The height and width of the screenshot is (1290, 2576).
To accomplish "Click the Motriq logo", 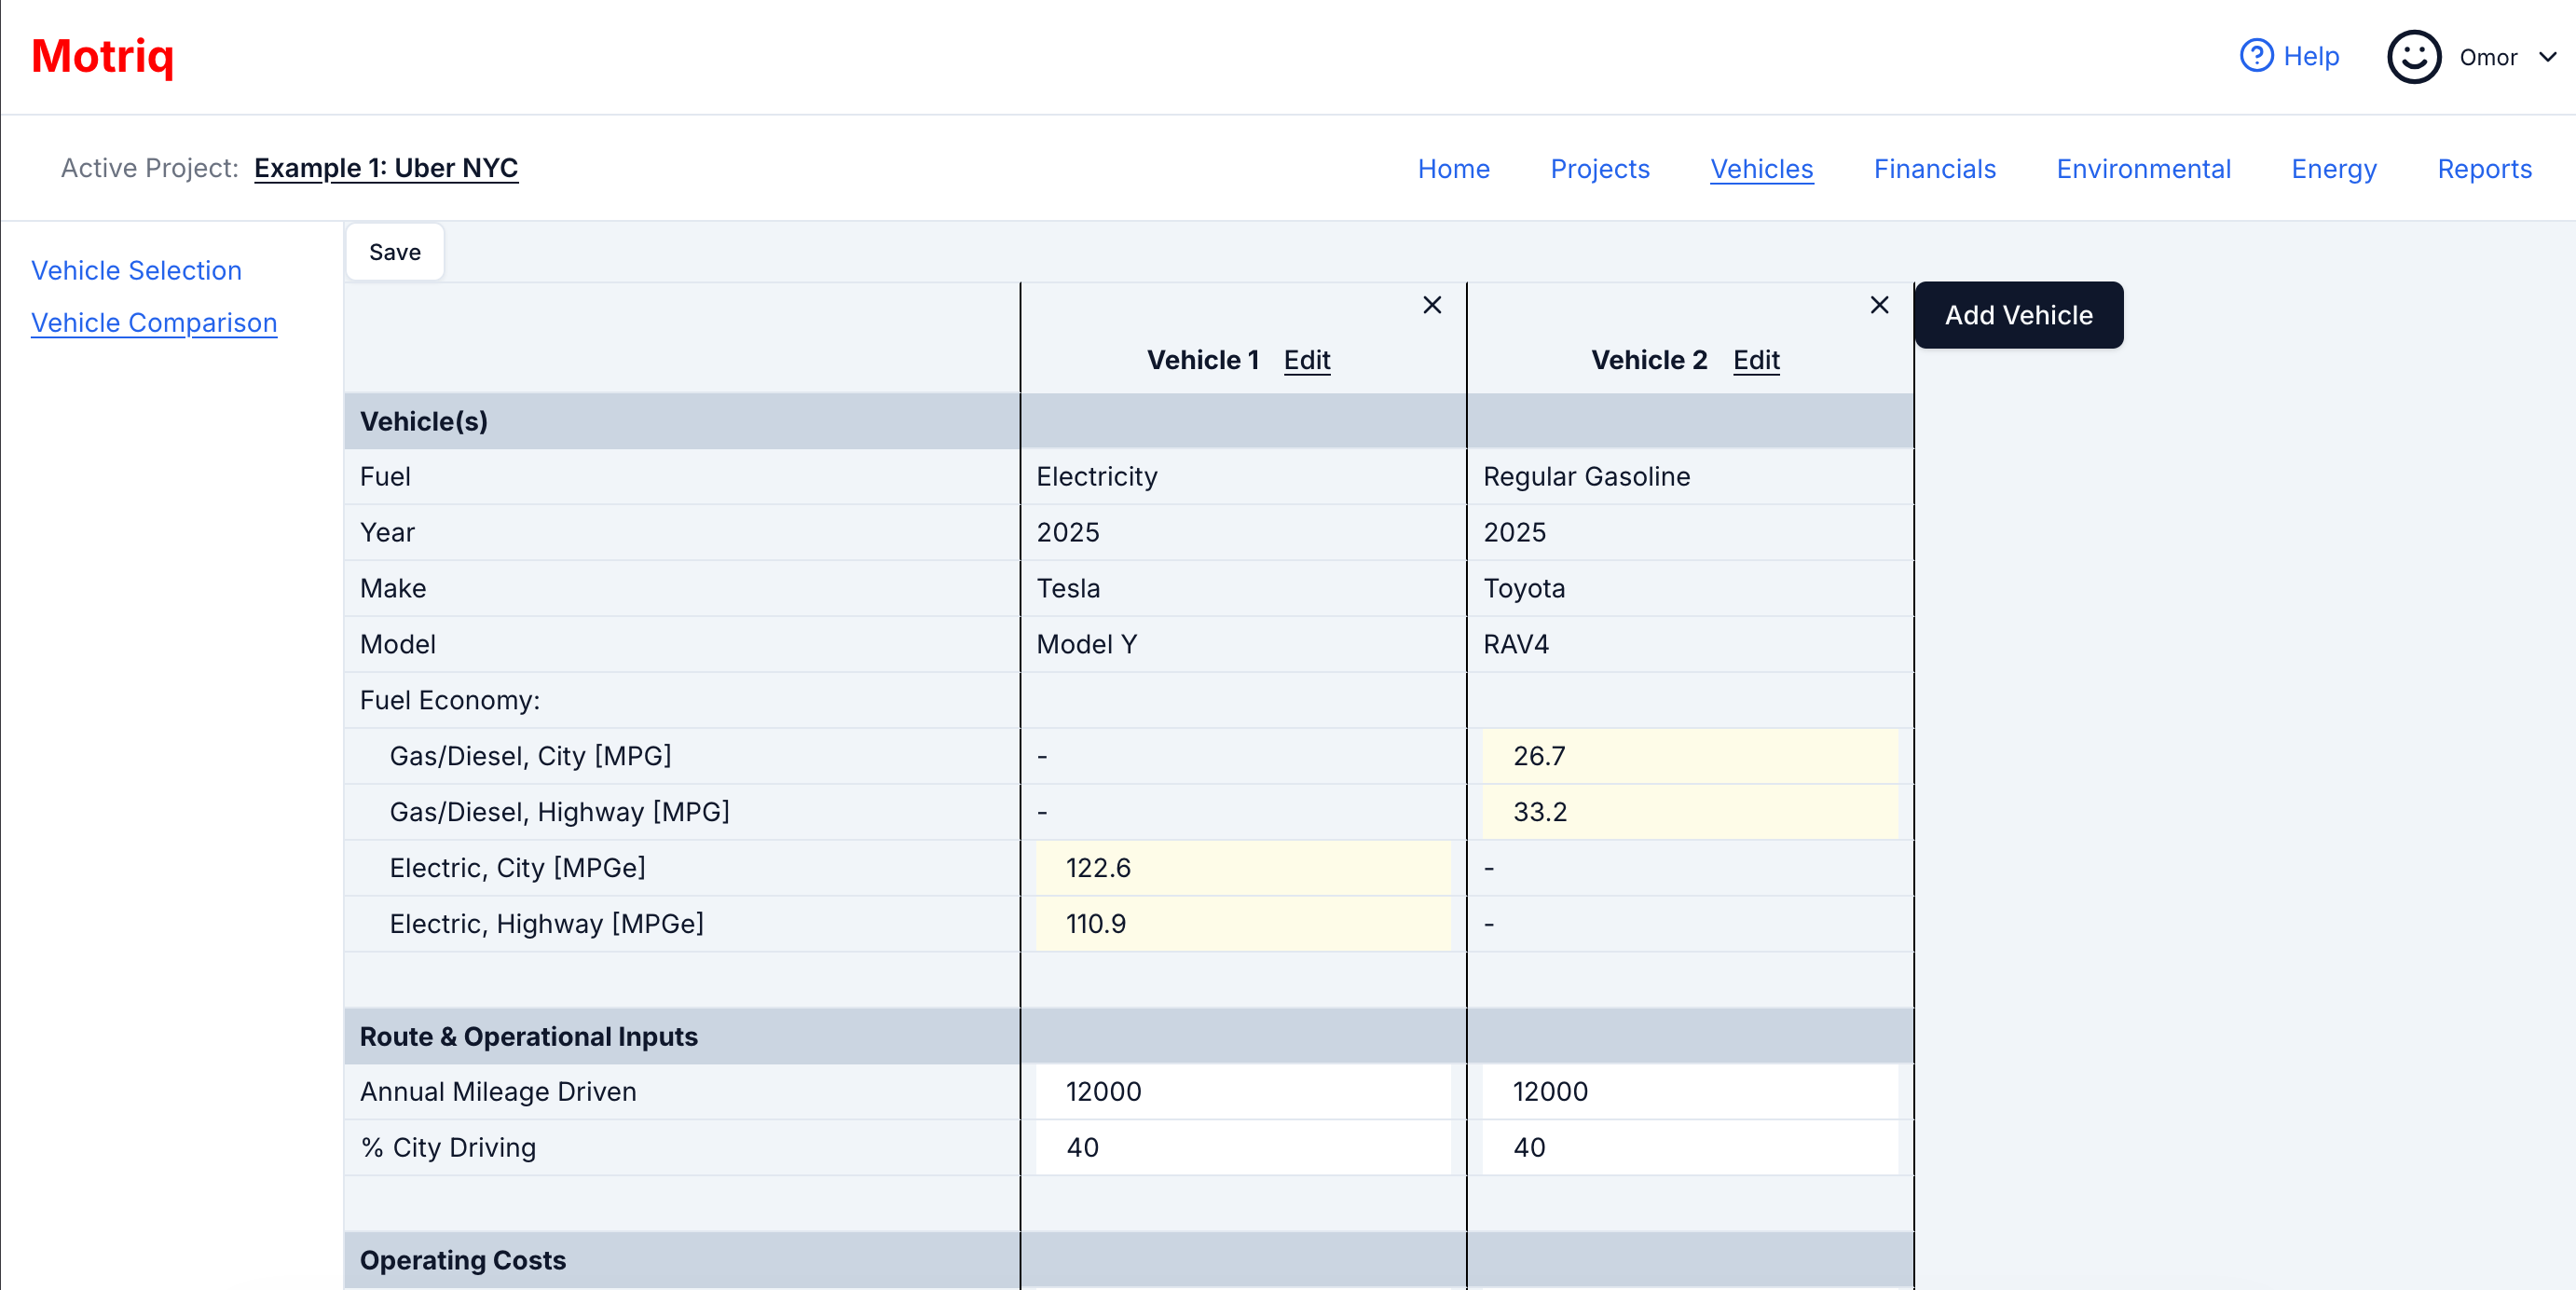I will coord(103,56).
